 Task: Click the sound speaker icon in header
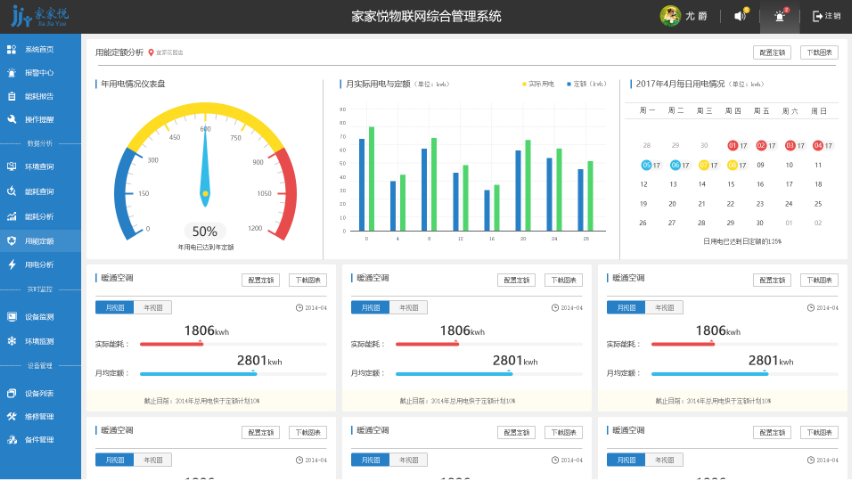point(740,16)
